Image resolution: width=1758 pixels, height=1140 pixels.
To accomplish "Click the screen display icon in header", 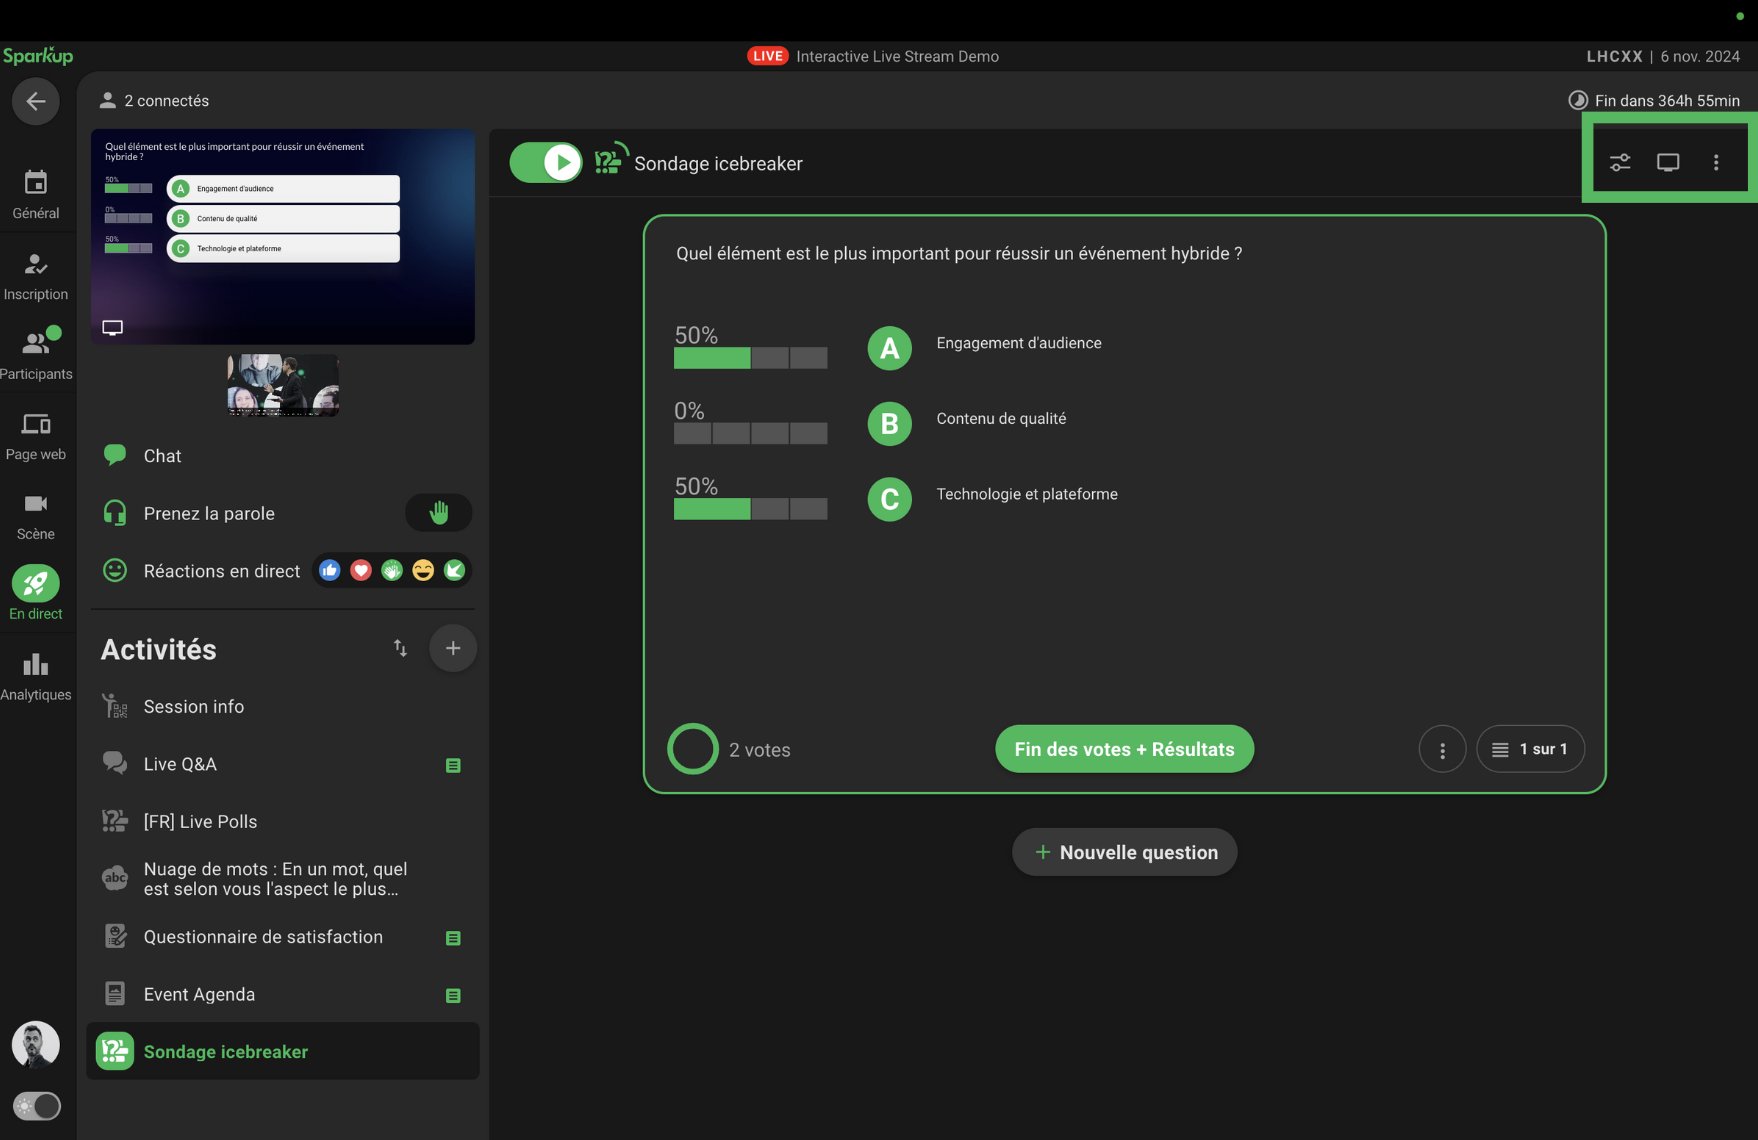I will click(1668, 162).
